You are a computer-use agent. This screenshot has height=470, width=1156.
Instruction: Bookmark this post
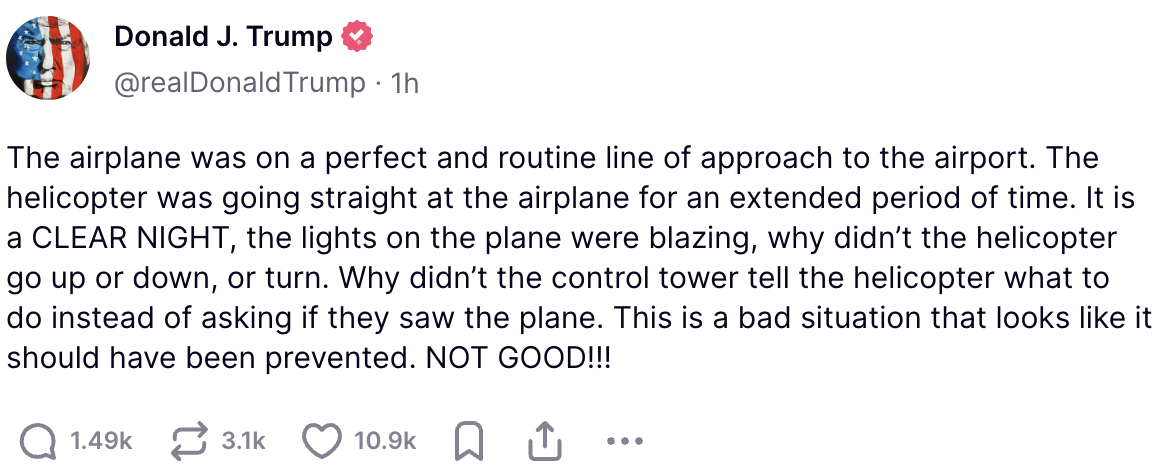469,440
